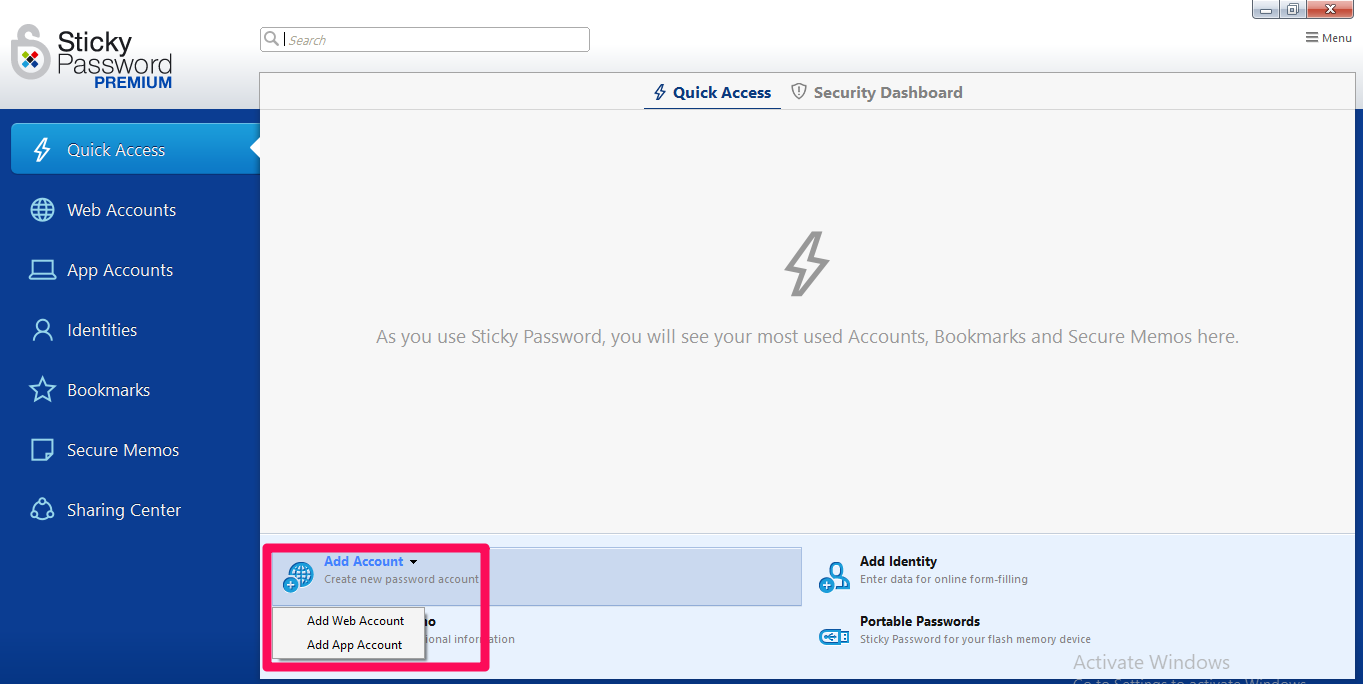This screenshot has height=684, width=1363.
Task: Switch to the Security Dashboard tab
Action: click(x=877, y=93)
